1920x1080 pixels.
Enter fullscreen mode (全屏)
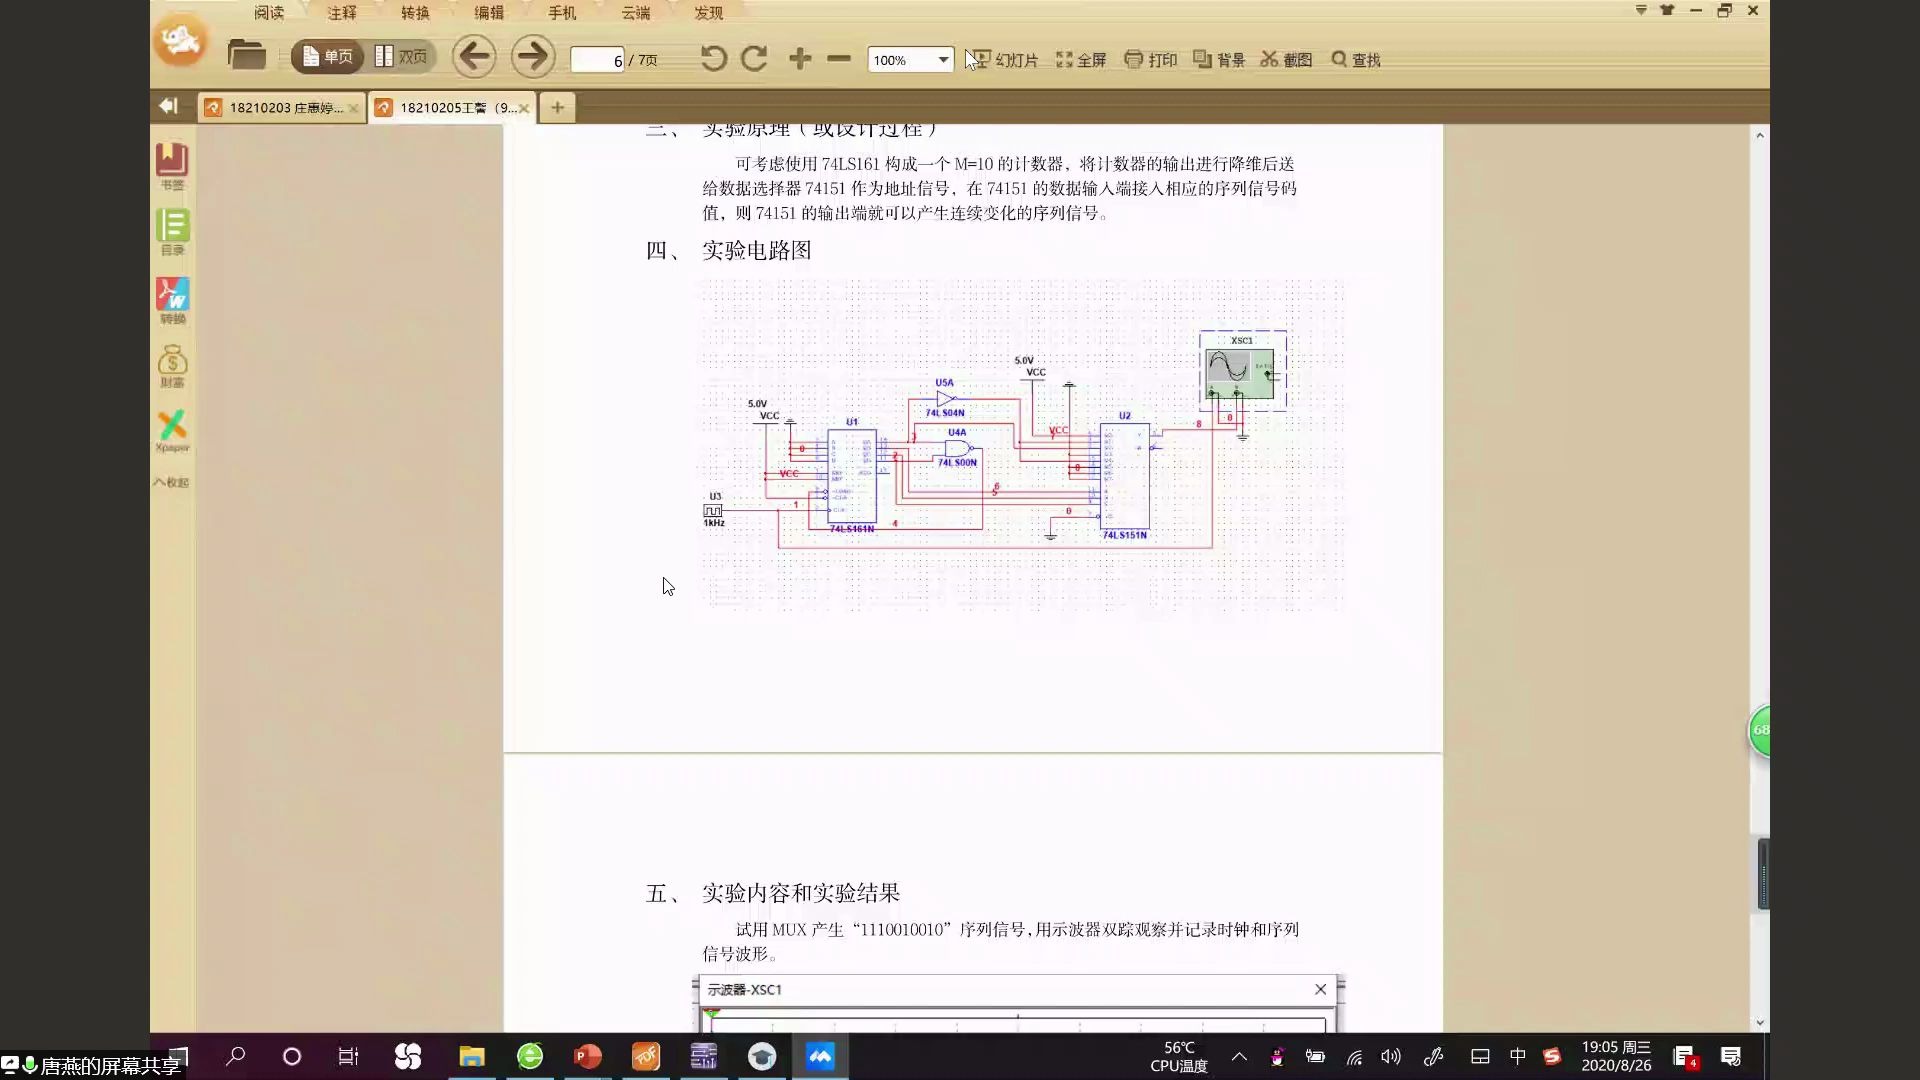[1081, 60]
